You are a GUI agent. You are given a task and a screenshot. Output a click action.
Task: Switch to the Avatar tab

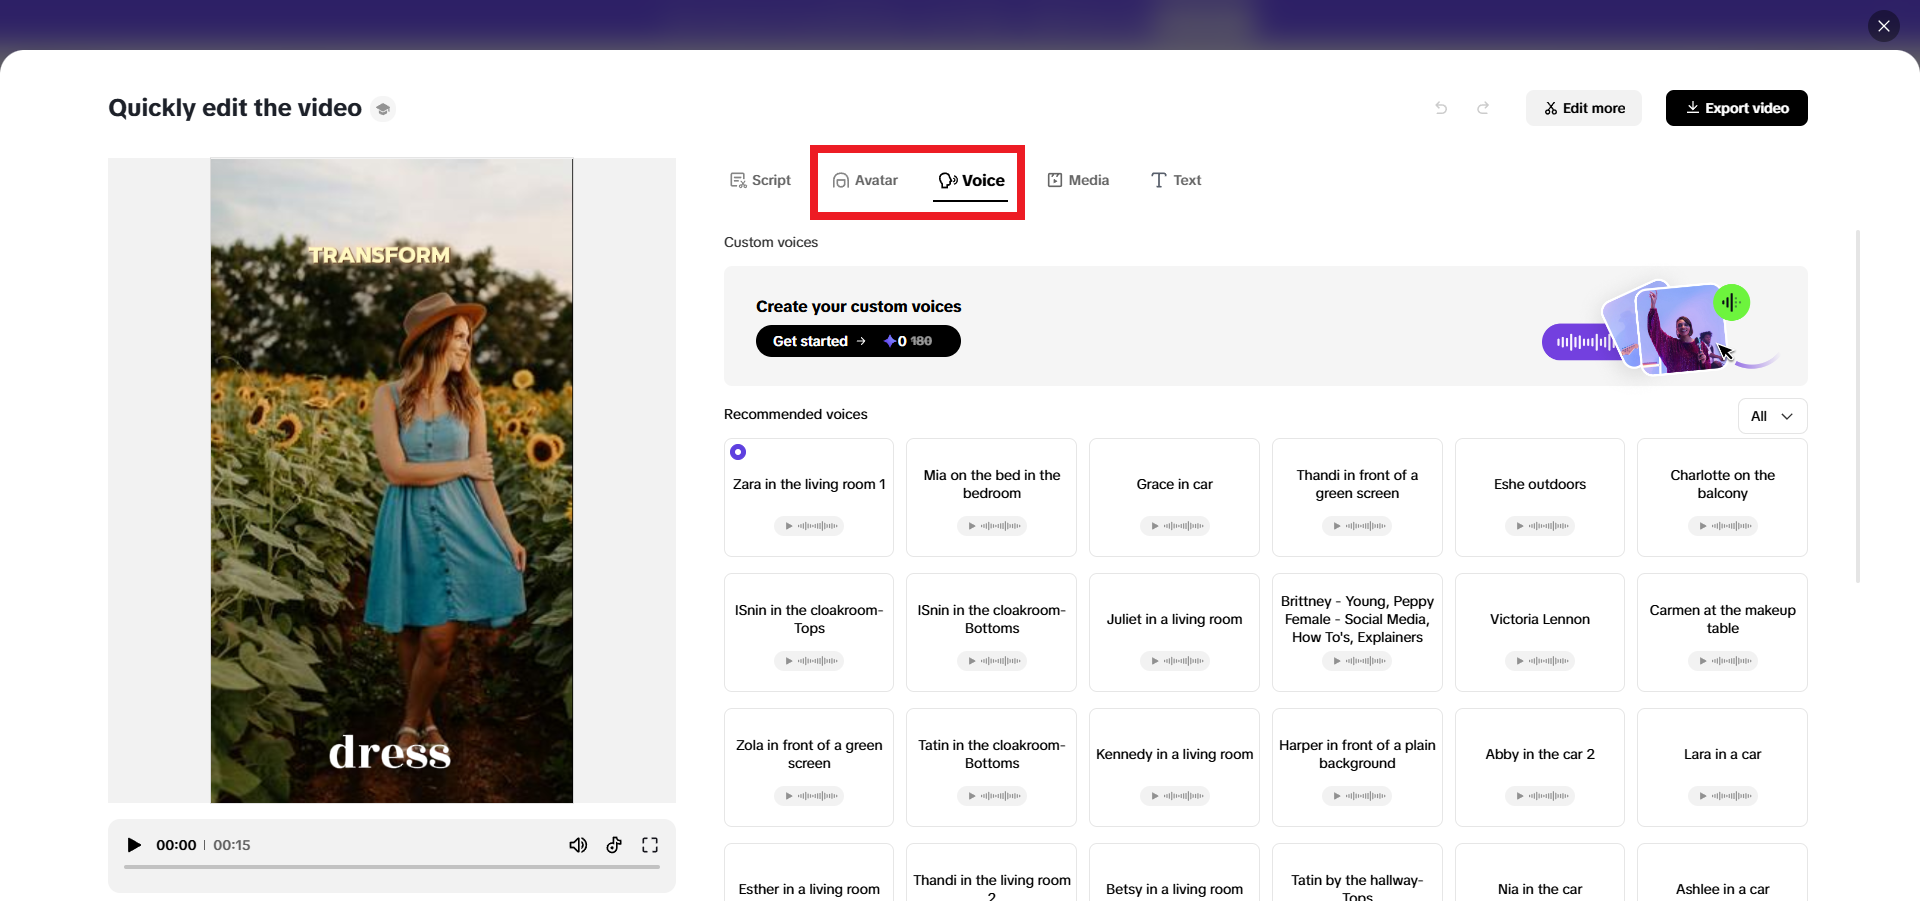(x=866, y=180)
